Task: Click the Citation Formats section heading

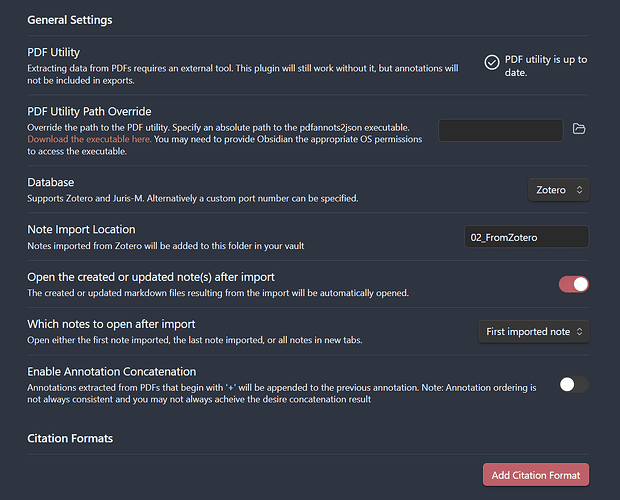Action: tap(70, 438)
